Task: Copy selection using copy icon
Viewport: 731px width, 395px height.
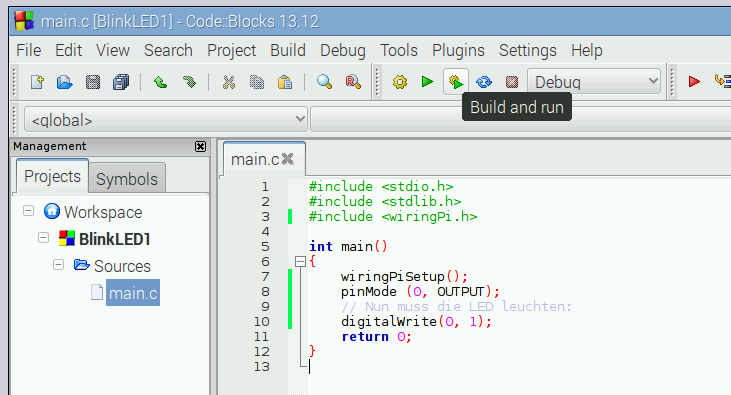Action: pos(256,83)
